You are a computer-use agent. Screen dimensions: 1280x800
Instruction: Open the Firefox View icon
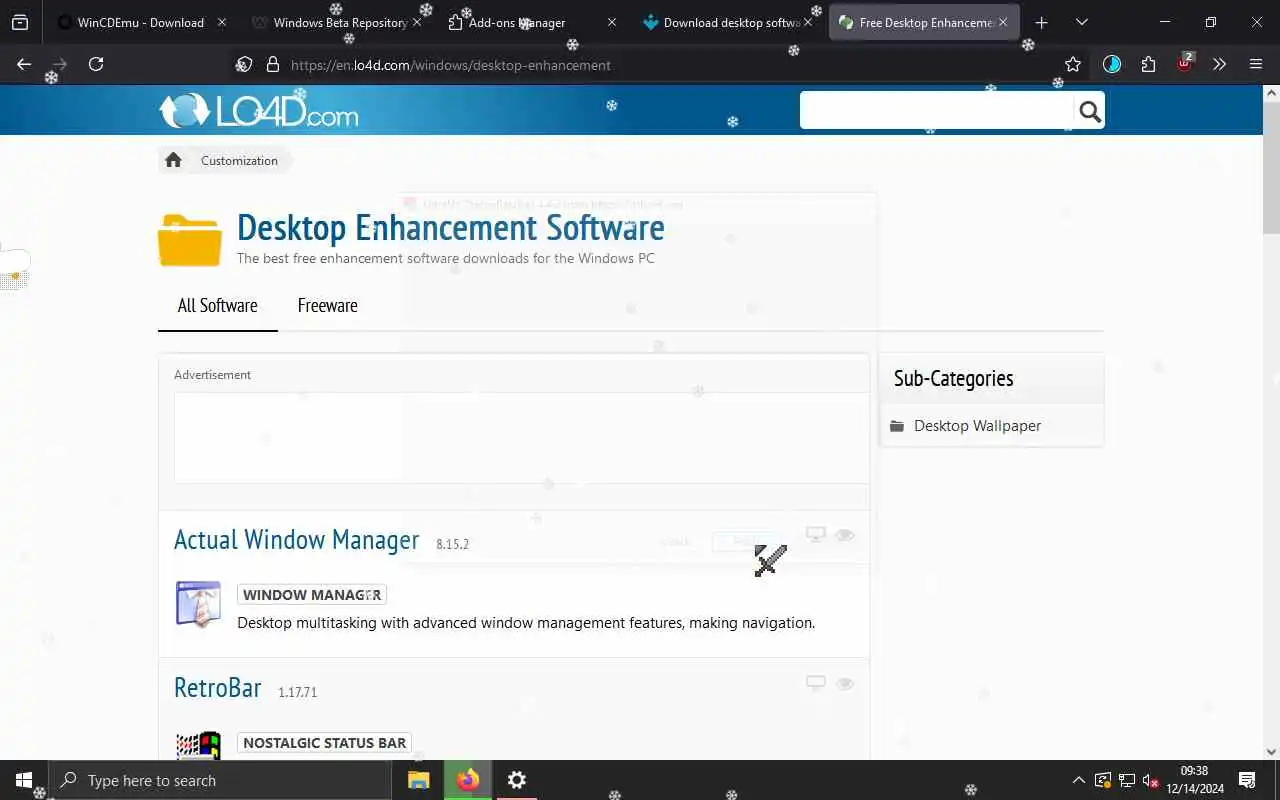pyautogui.click(x=20, y=22)
